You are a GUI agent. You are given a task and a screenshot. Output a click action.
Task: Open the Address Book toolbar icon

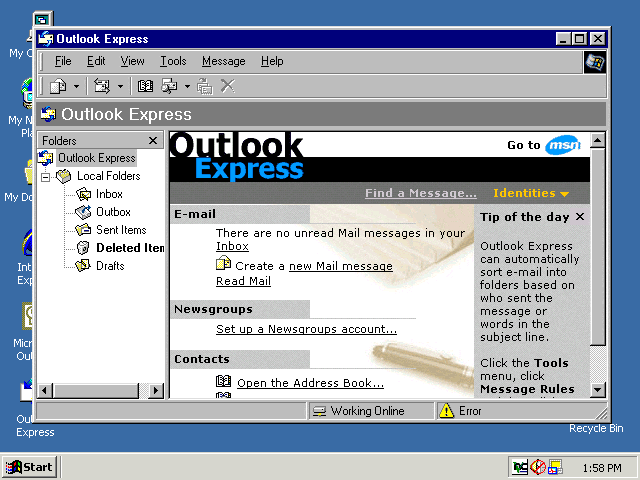pos(145,86)
